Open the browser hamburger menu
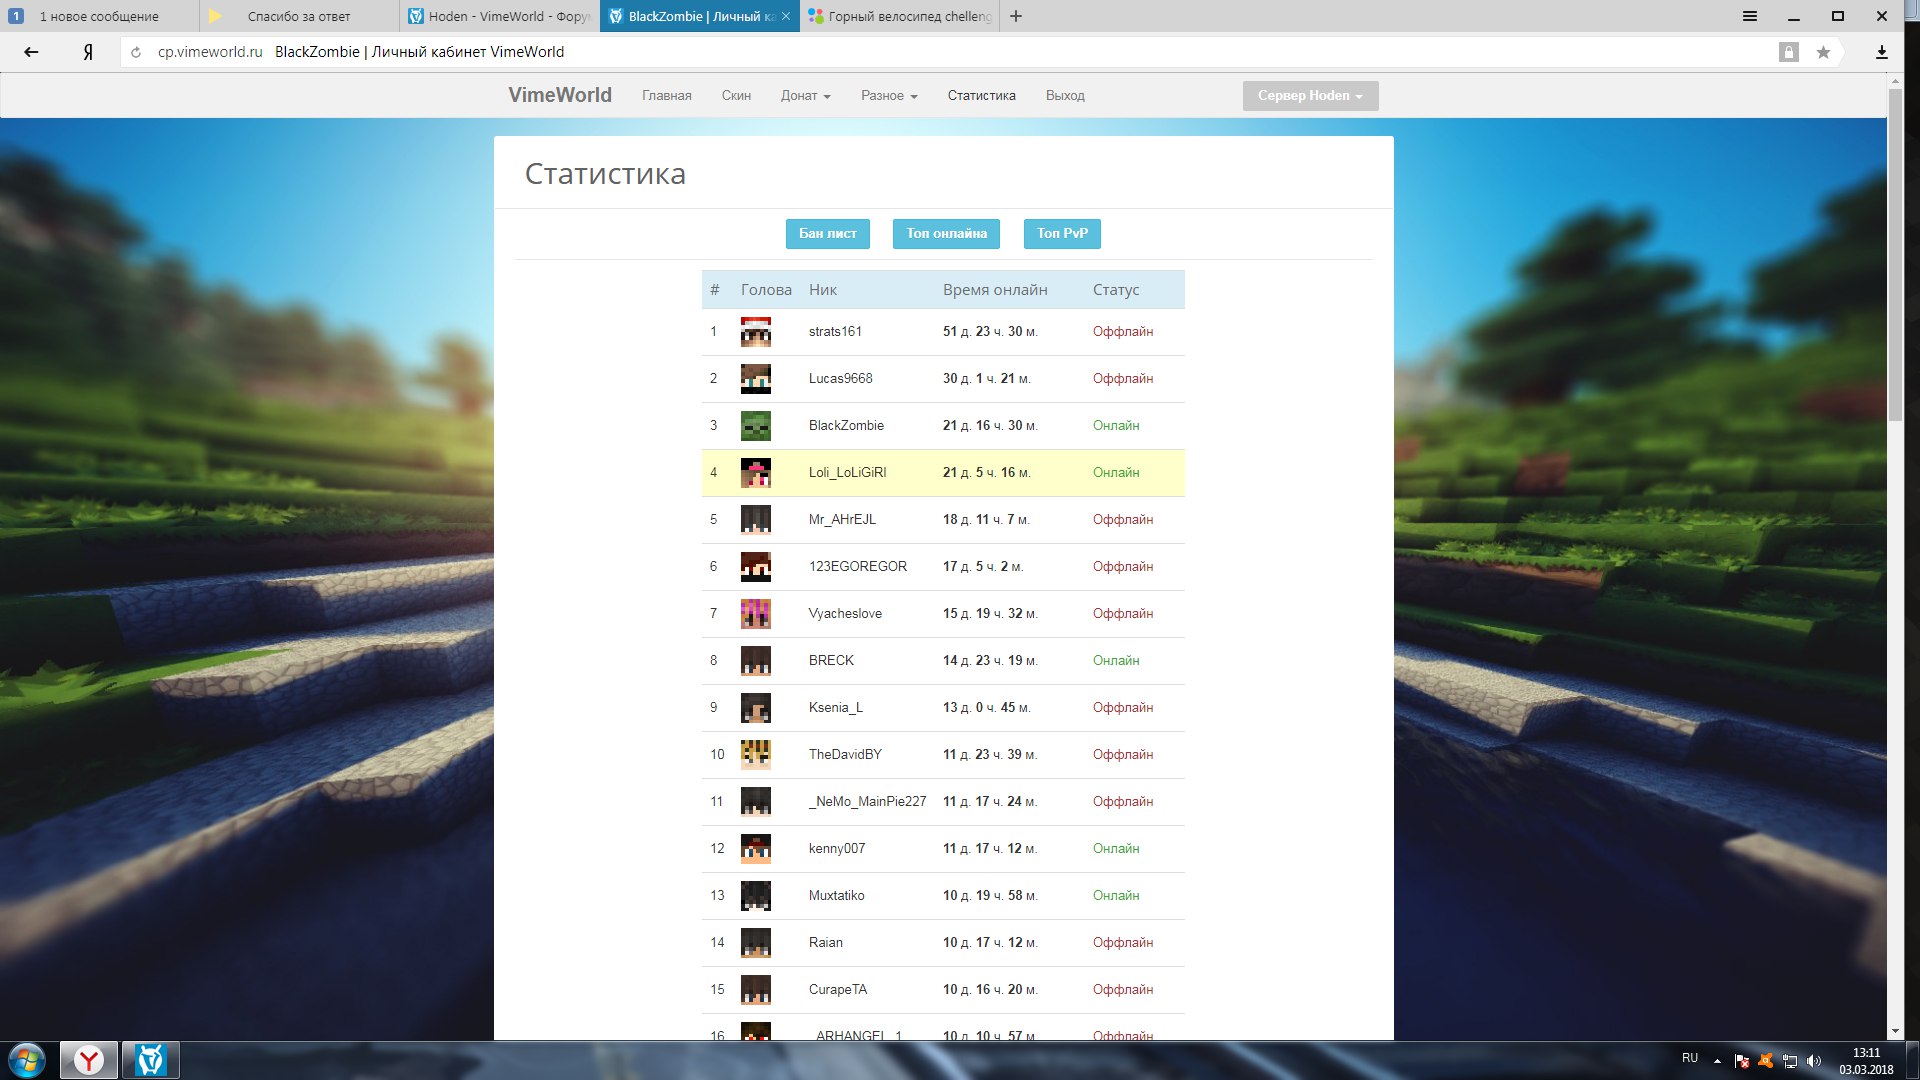Screen dimensions: 1920x1080 coord(1750,16)
